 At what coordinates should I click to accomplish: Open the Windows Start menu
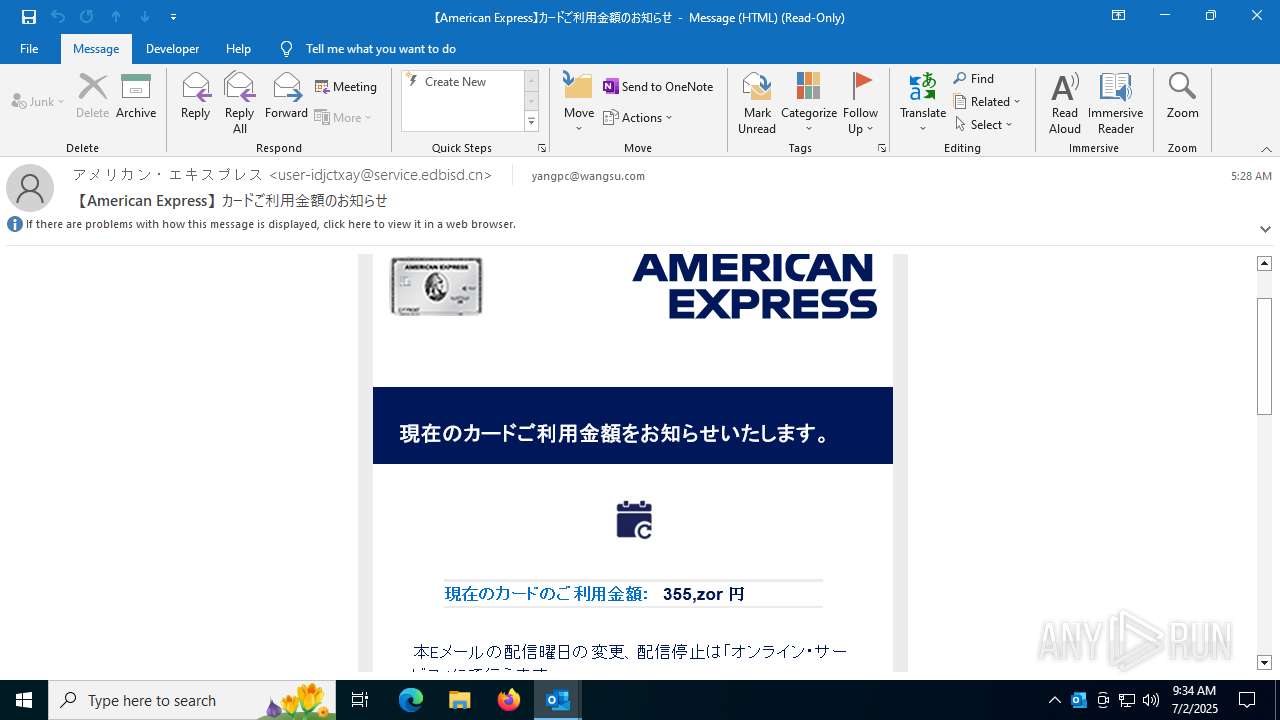click(x=24, y=700)
